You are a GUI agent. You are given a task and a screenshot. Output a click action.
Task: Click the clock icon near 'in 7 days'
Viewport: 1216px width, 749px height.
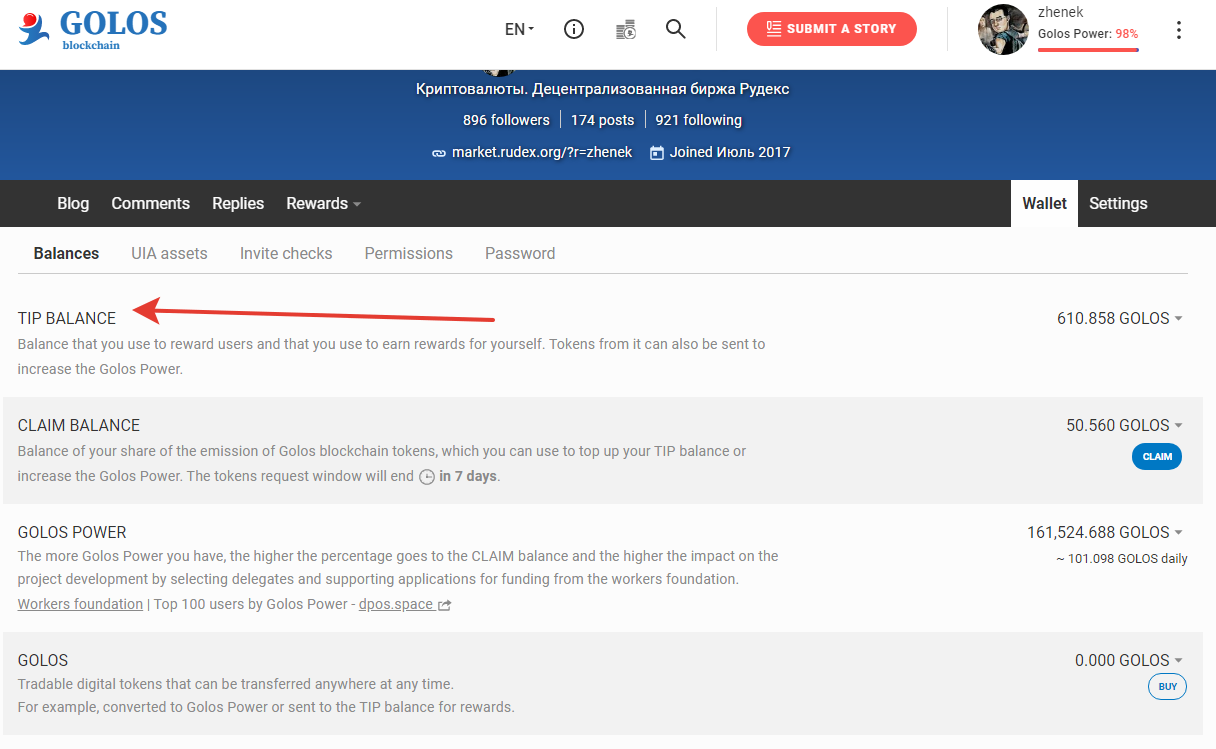tap(427, 477)
